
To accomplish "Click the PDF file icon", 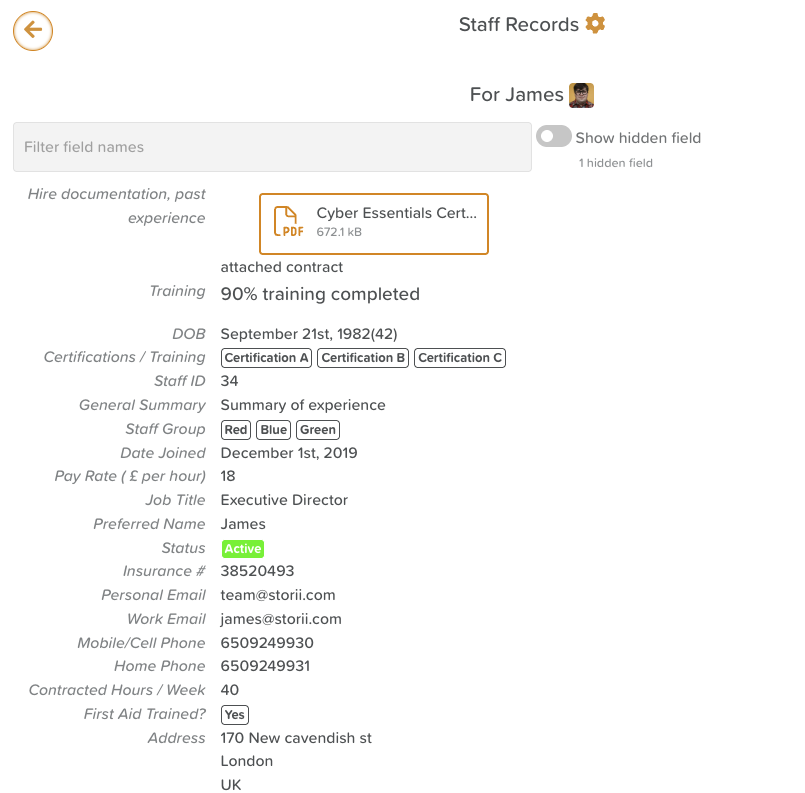I will 289,221.
